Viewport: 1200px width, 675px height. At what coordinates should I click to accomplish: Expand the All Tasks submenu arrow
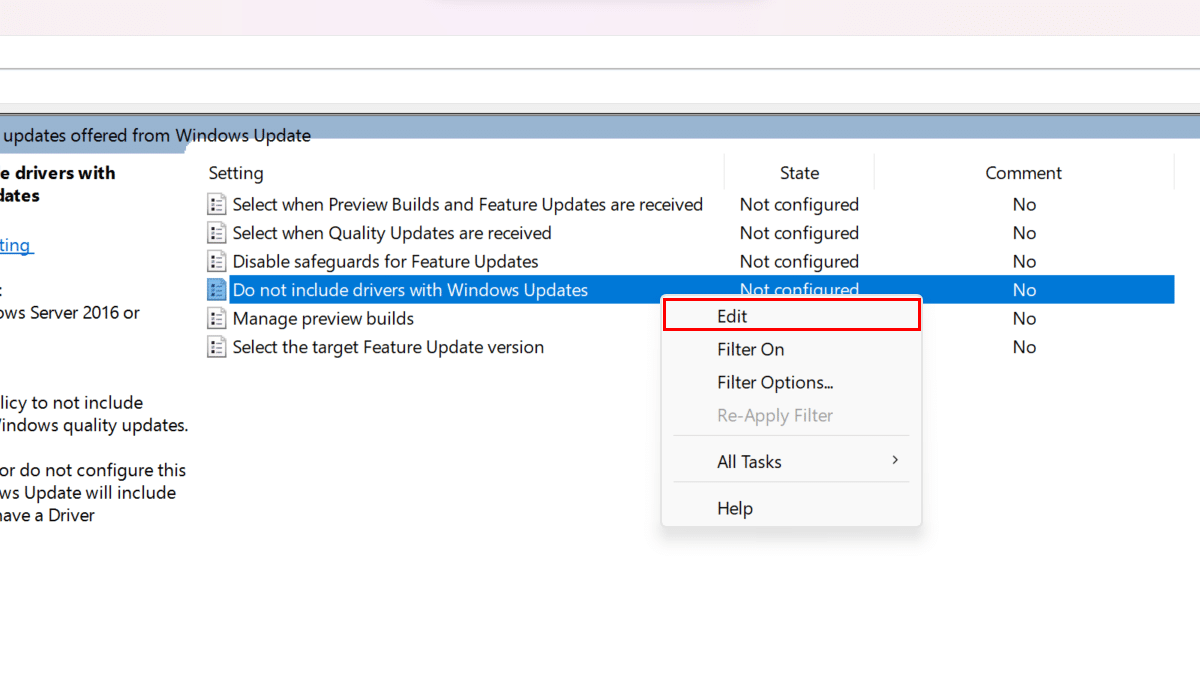coord(895,461)
